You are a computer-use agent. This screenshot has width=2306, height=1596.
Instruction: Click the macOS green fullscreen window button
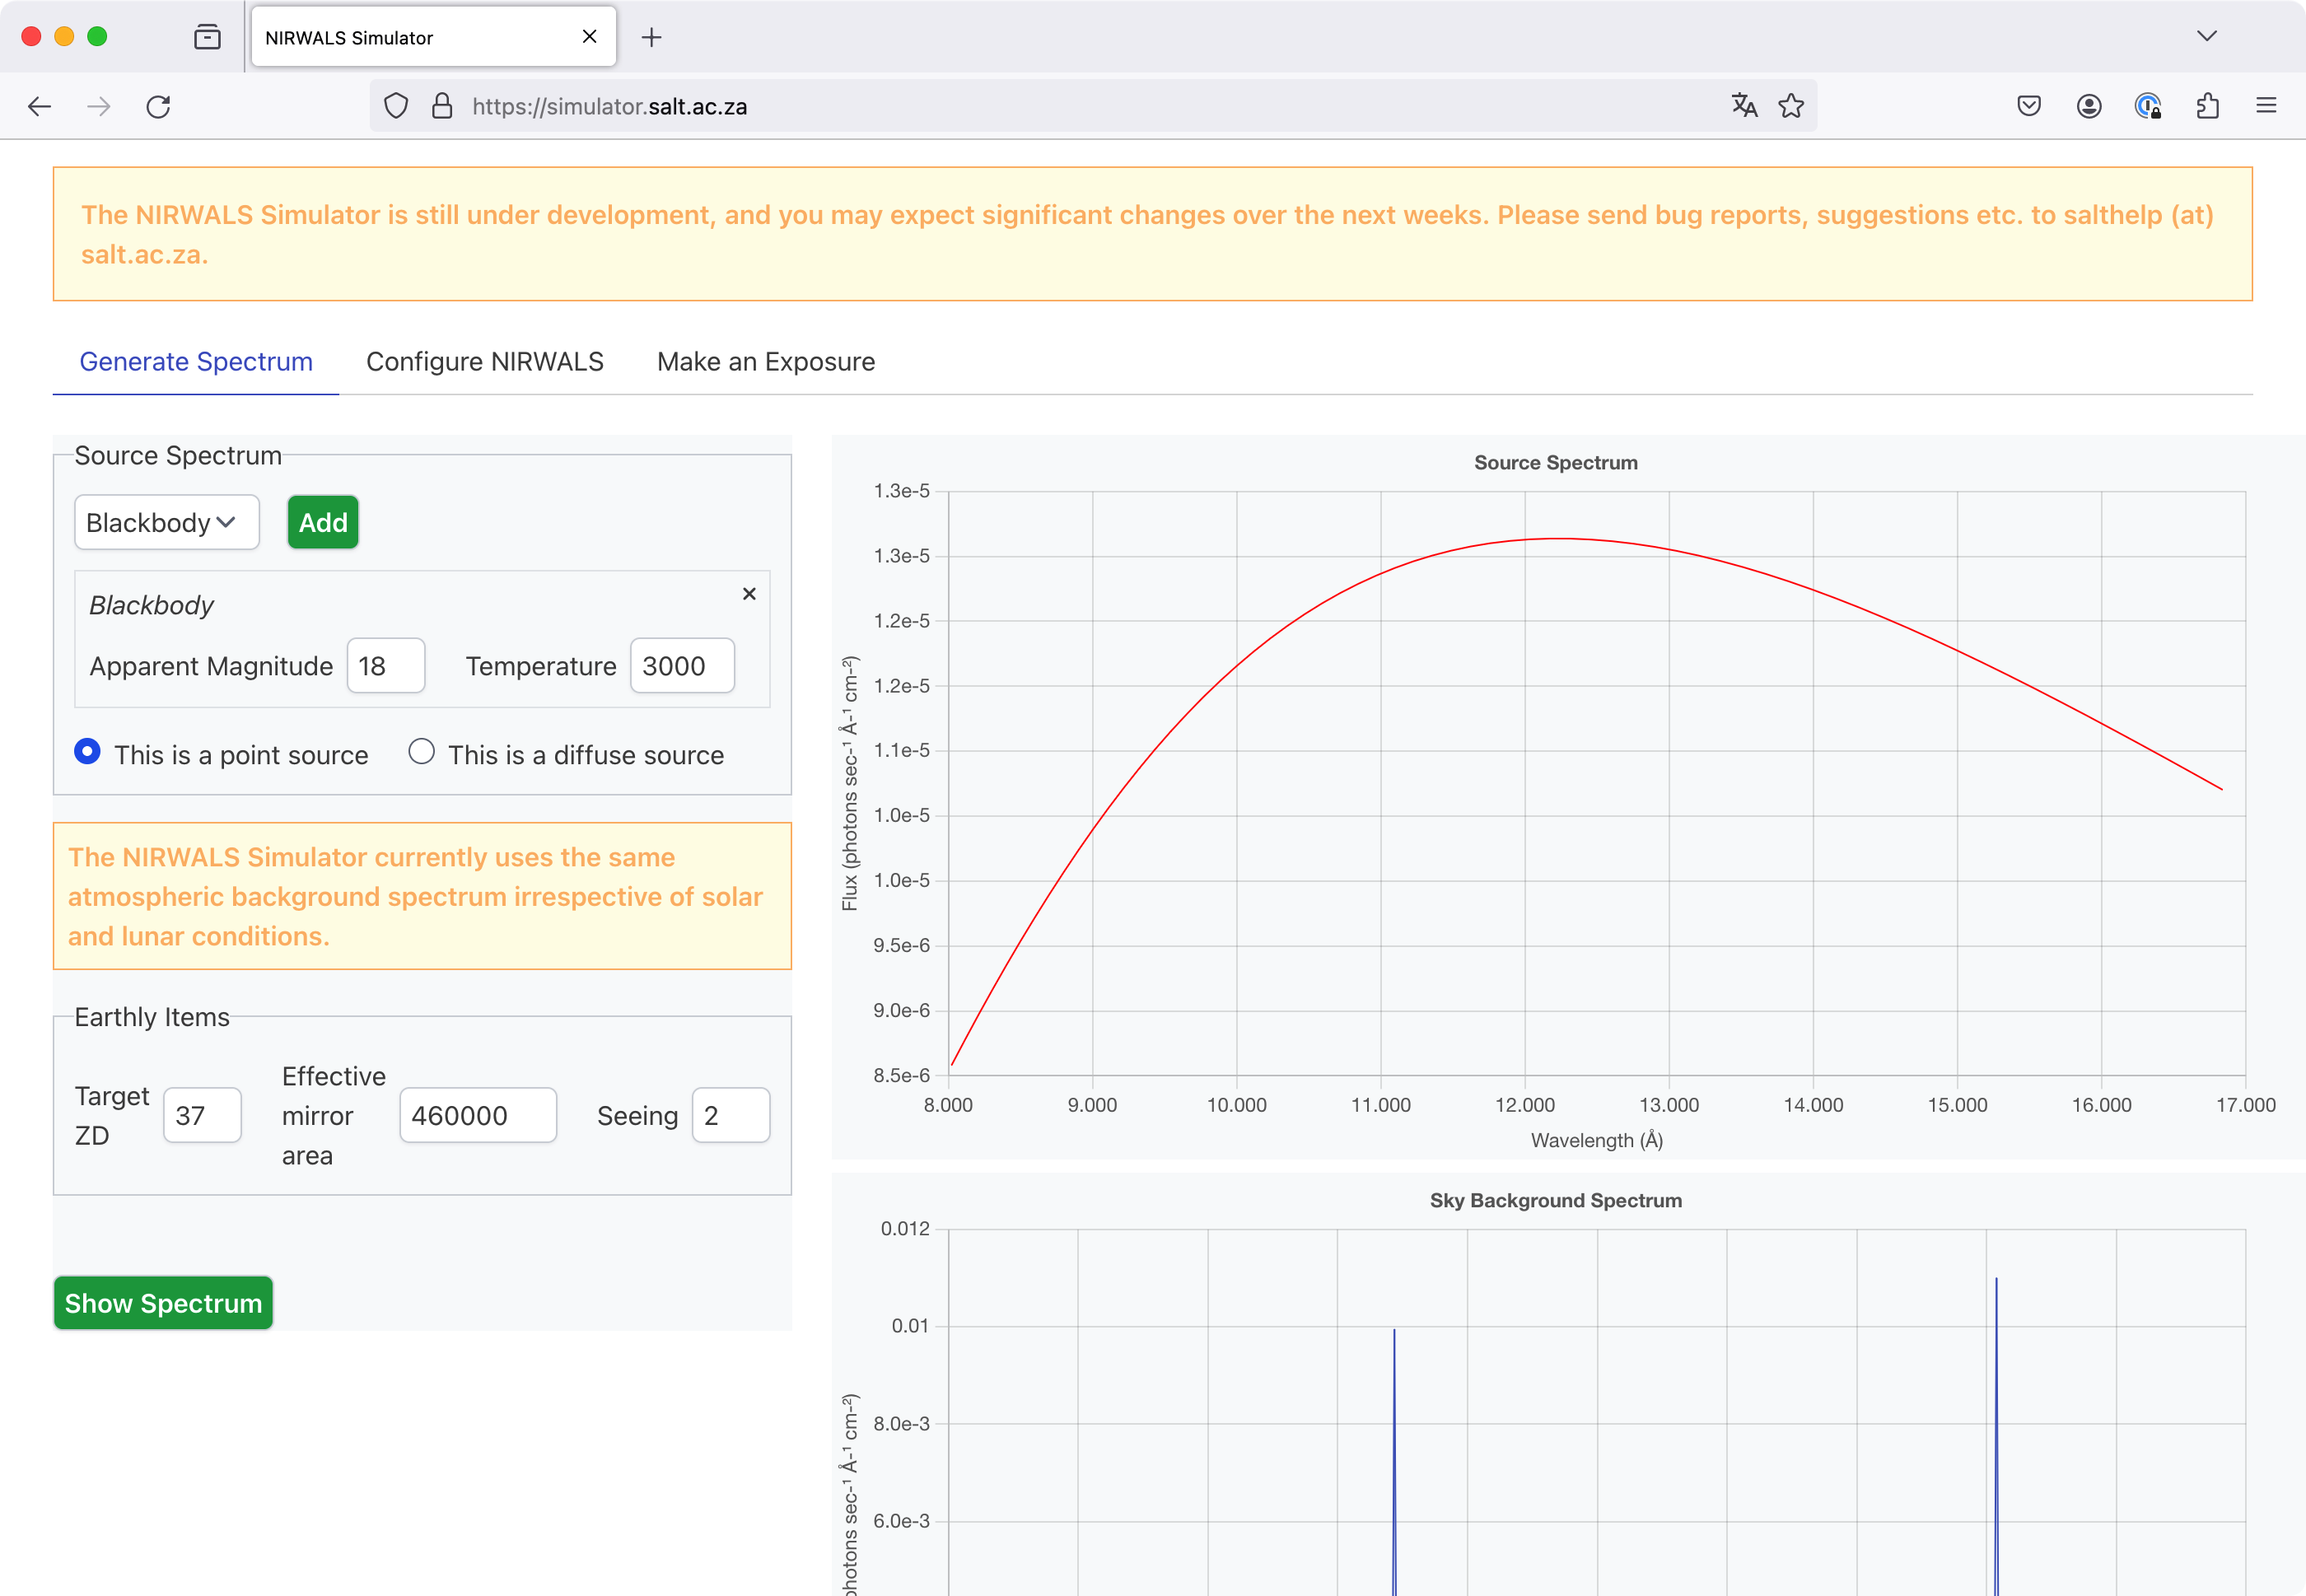click(x=97, y=37)
